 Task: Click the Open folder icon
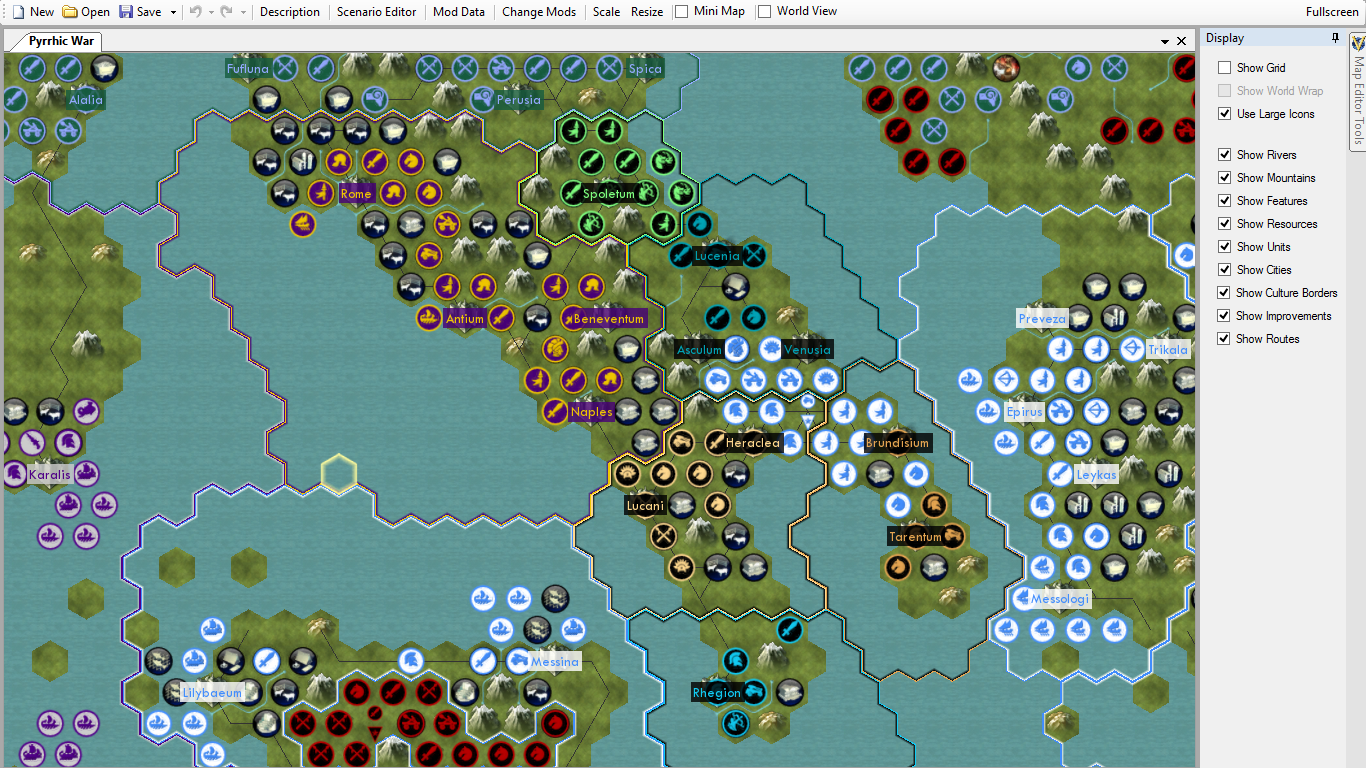70,12
